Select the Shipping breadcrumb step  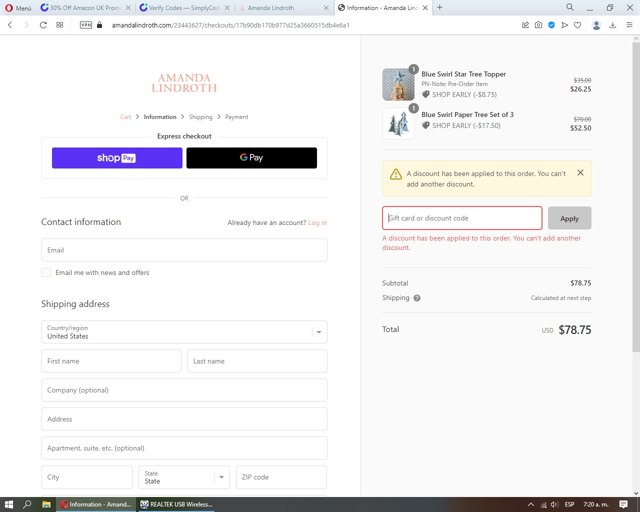coord(200,117)
